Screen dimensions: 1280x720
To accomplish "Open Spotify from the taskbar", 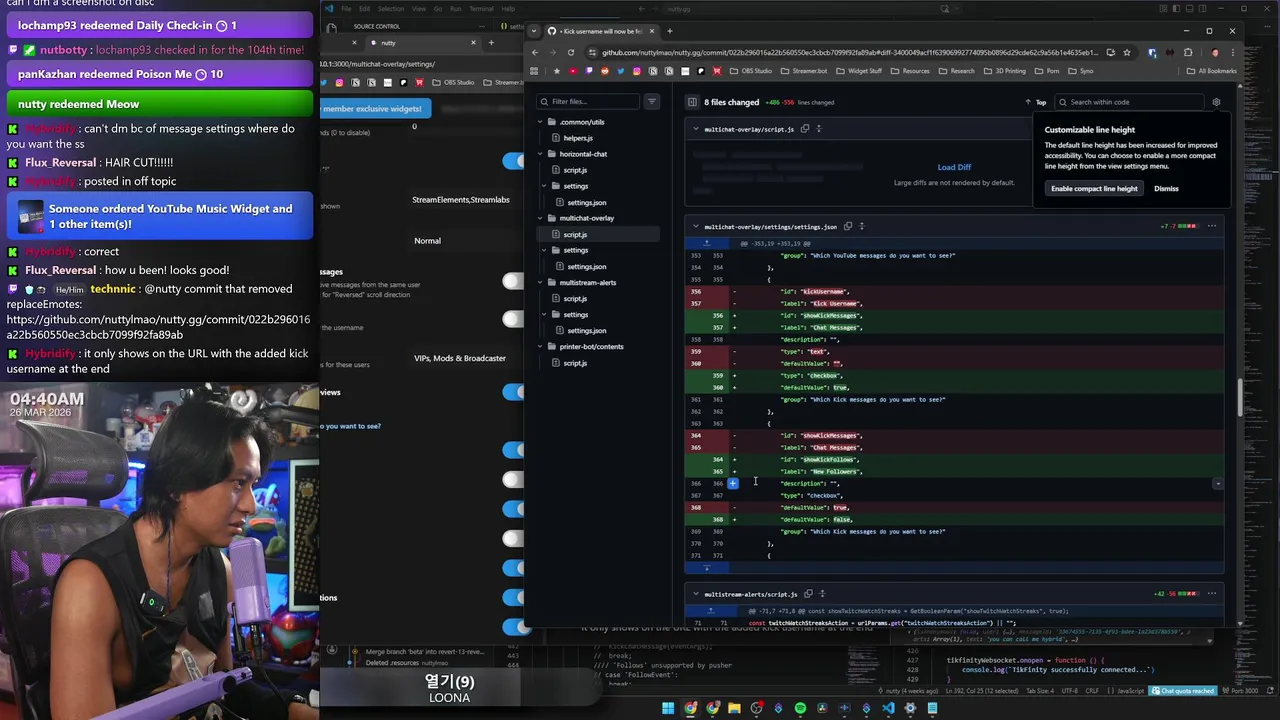I will 800,709.
